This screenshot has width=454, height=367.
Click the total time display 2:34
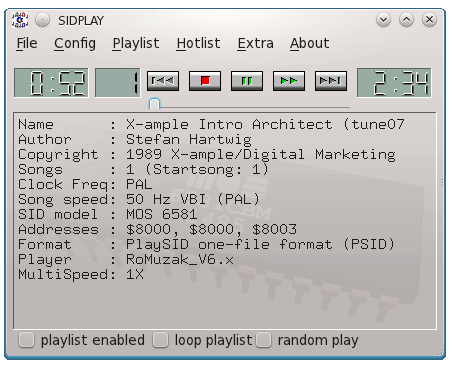394,83
